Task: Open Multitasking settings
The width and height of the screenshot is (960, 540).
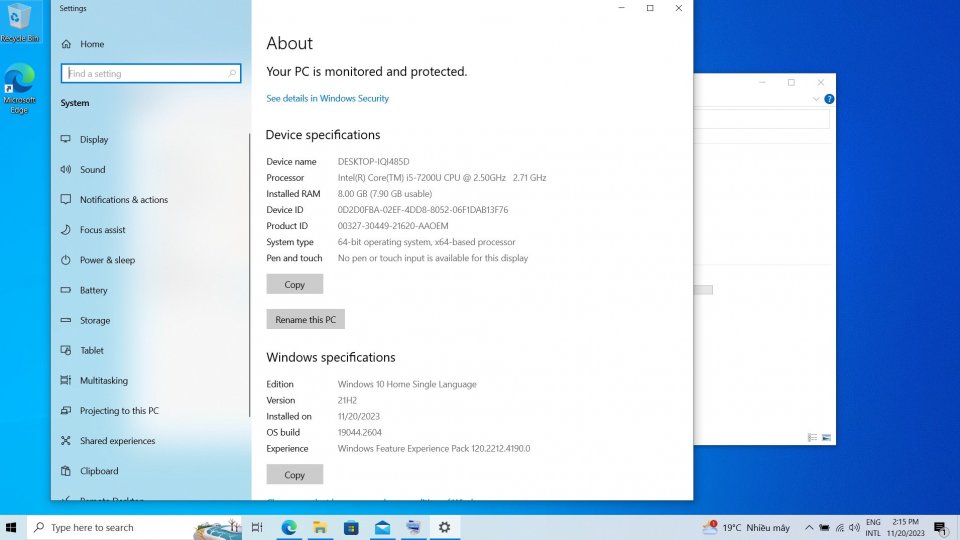Action: tap(103, 381)
